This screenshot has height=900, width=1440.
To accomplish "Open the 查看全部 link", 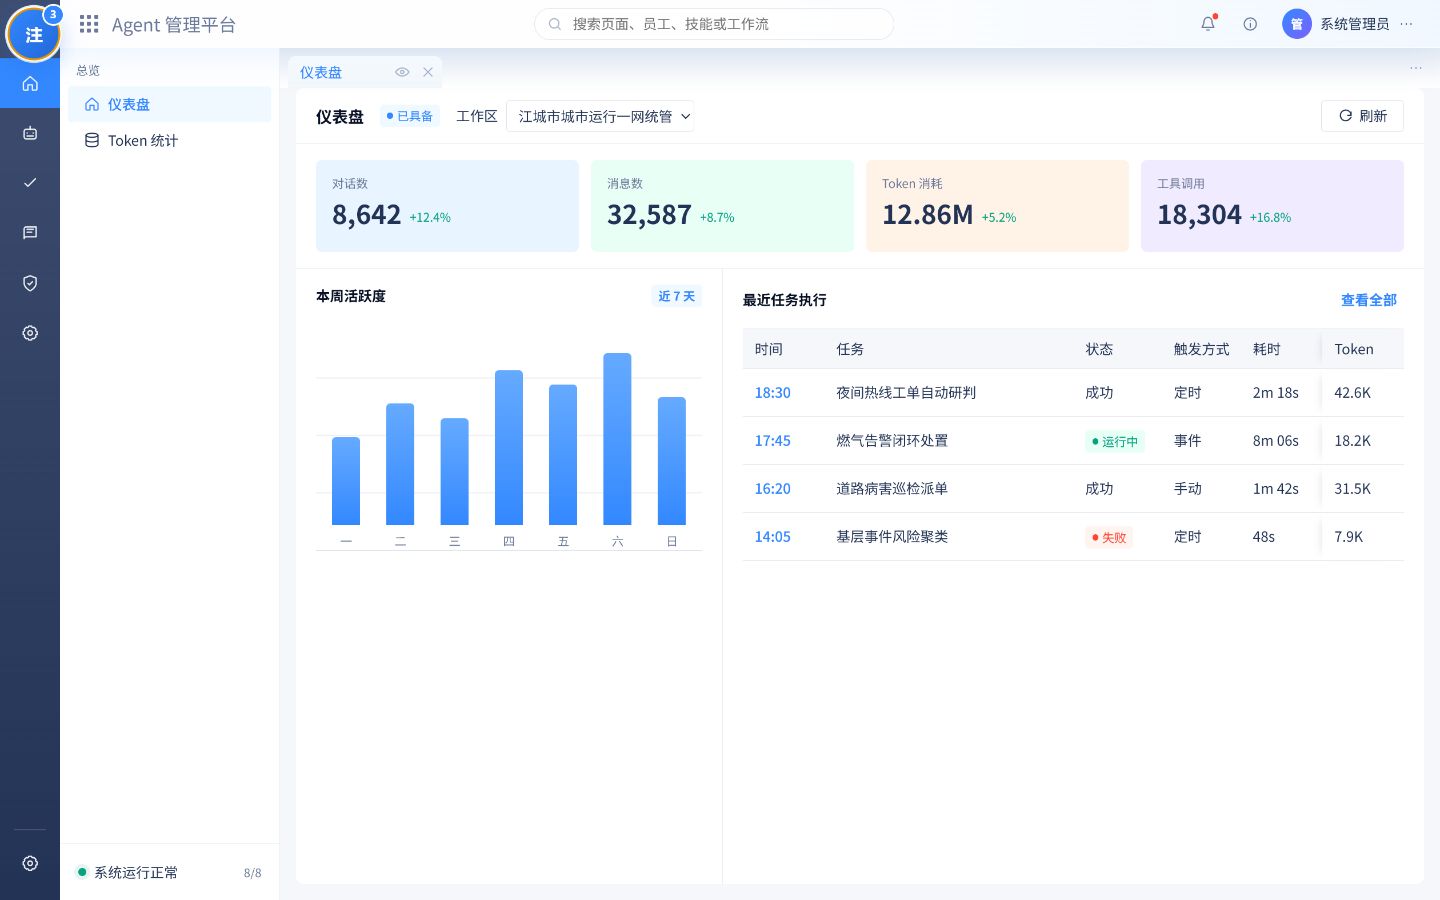I will (x=1368, y=300).
